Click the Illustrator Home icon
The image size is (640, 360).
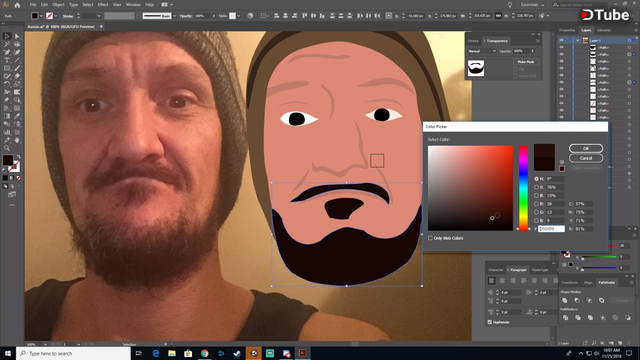(x=17, y=5)
